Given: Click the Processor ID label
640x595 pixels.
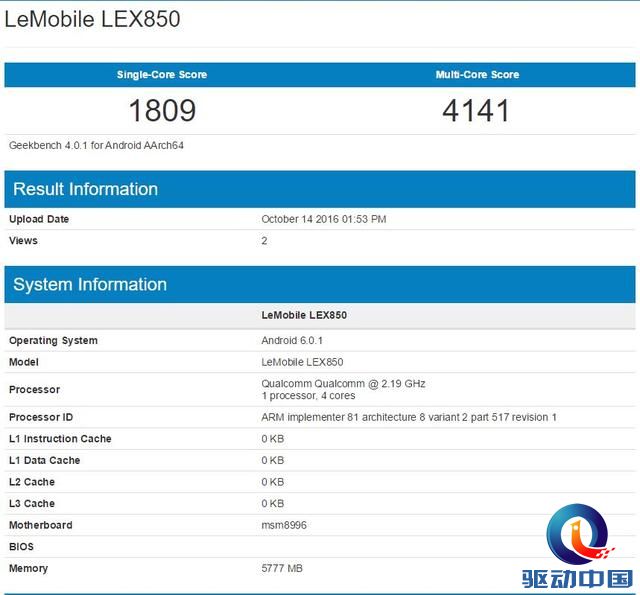Looking at the screenshot, I should (x=41, y=417).
